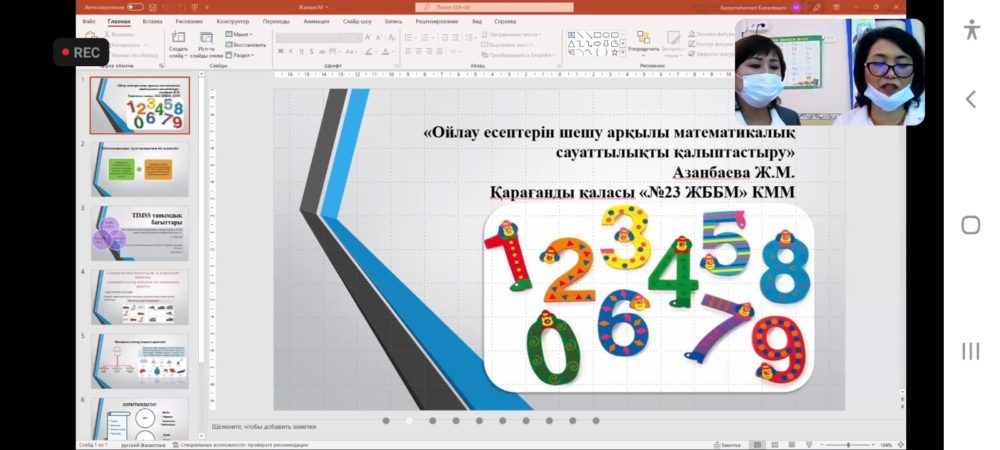
Task: Open the Конструктор ribbon tab
Action: click(233, 21)
